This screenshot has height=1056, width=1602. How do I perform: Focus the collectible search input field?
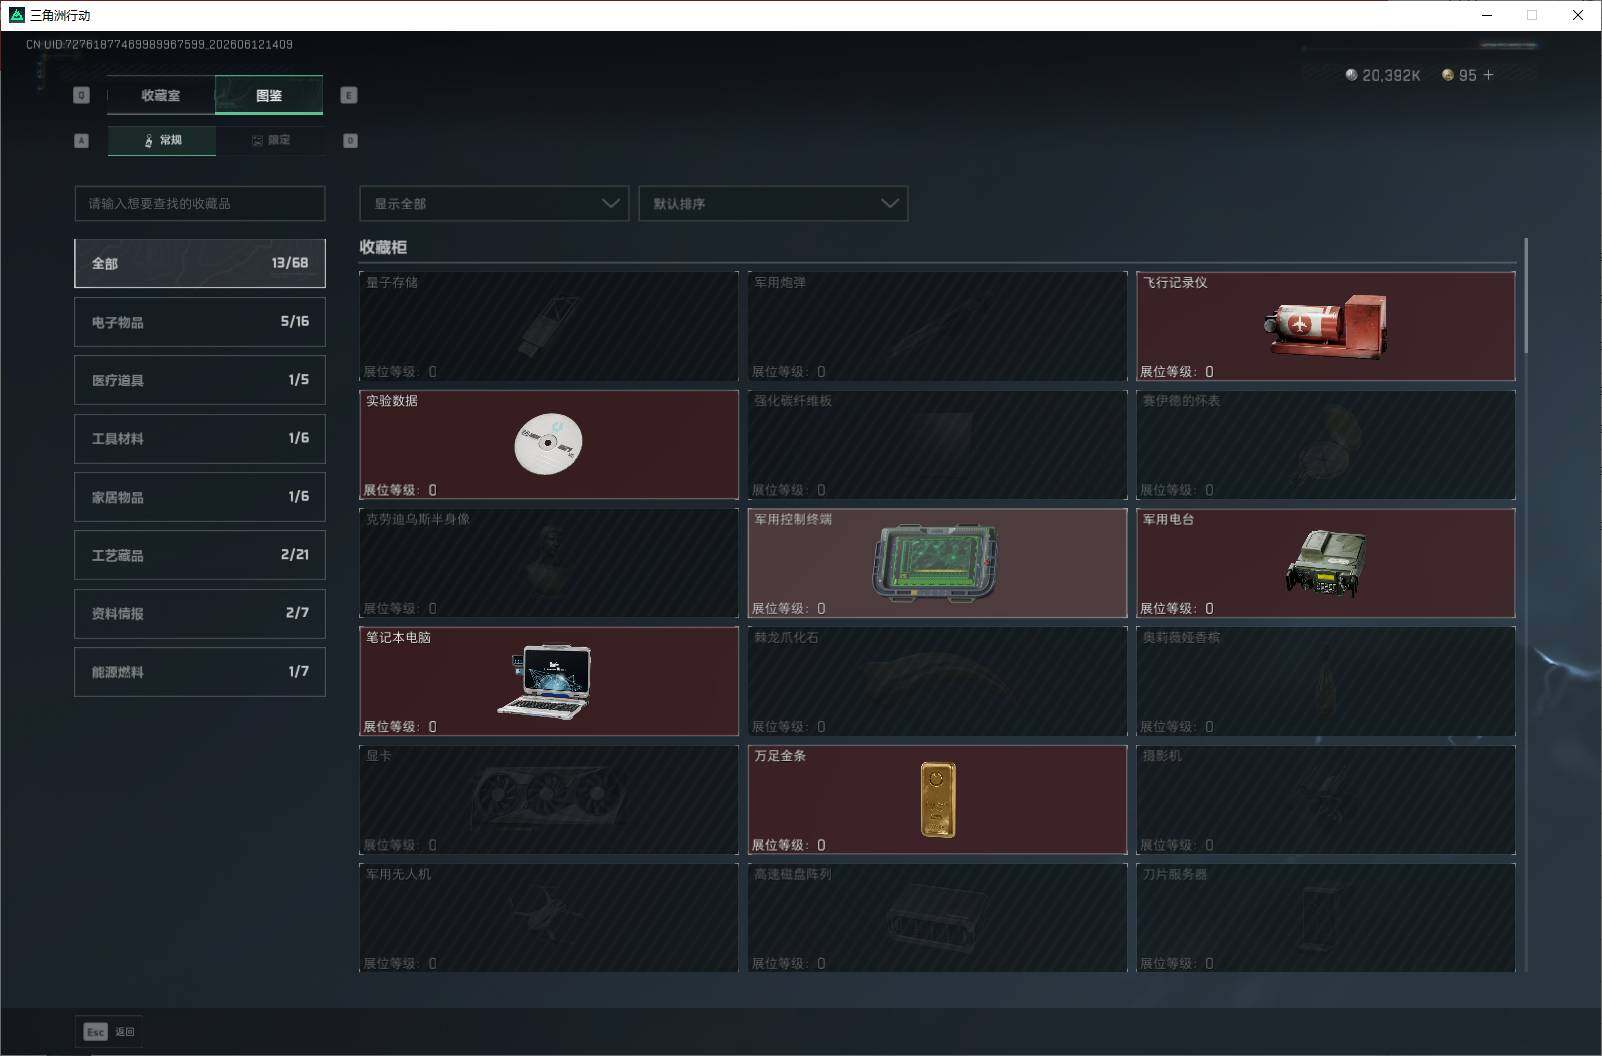(x=200, y=203)
